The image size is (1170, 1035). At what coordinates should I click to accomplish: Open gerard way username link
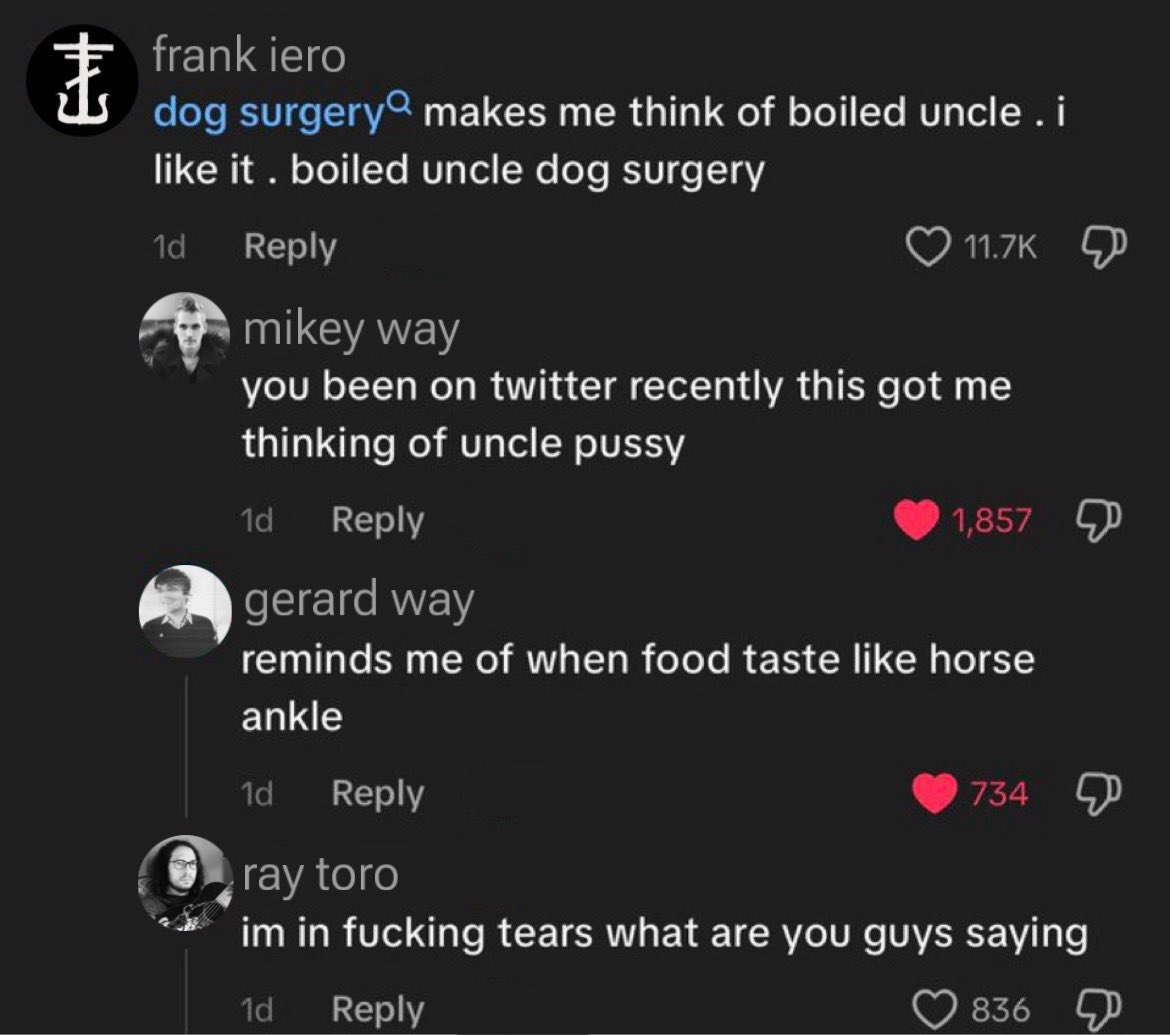point(358,601)
